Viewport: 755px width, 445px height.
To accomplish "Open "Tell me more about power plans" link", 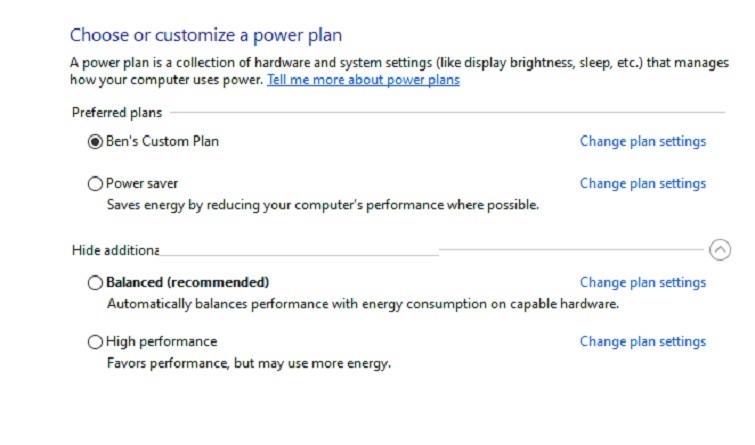I will (x=363, y=80).
